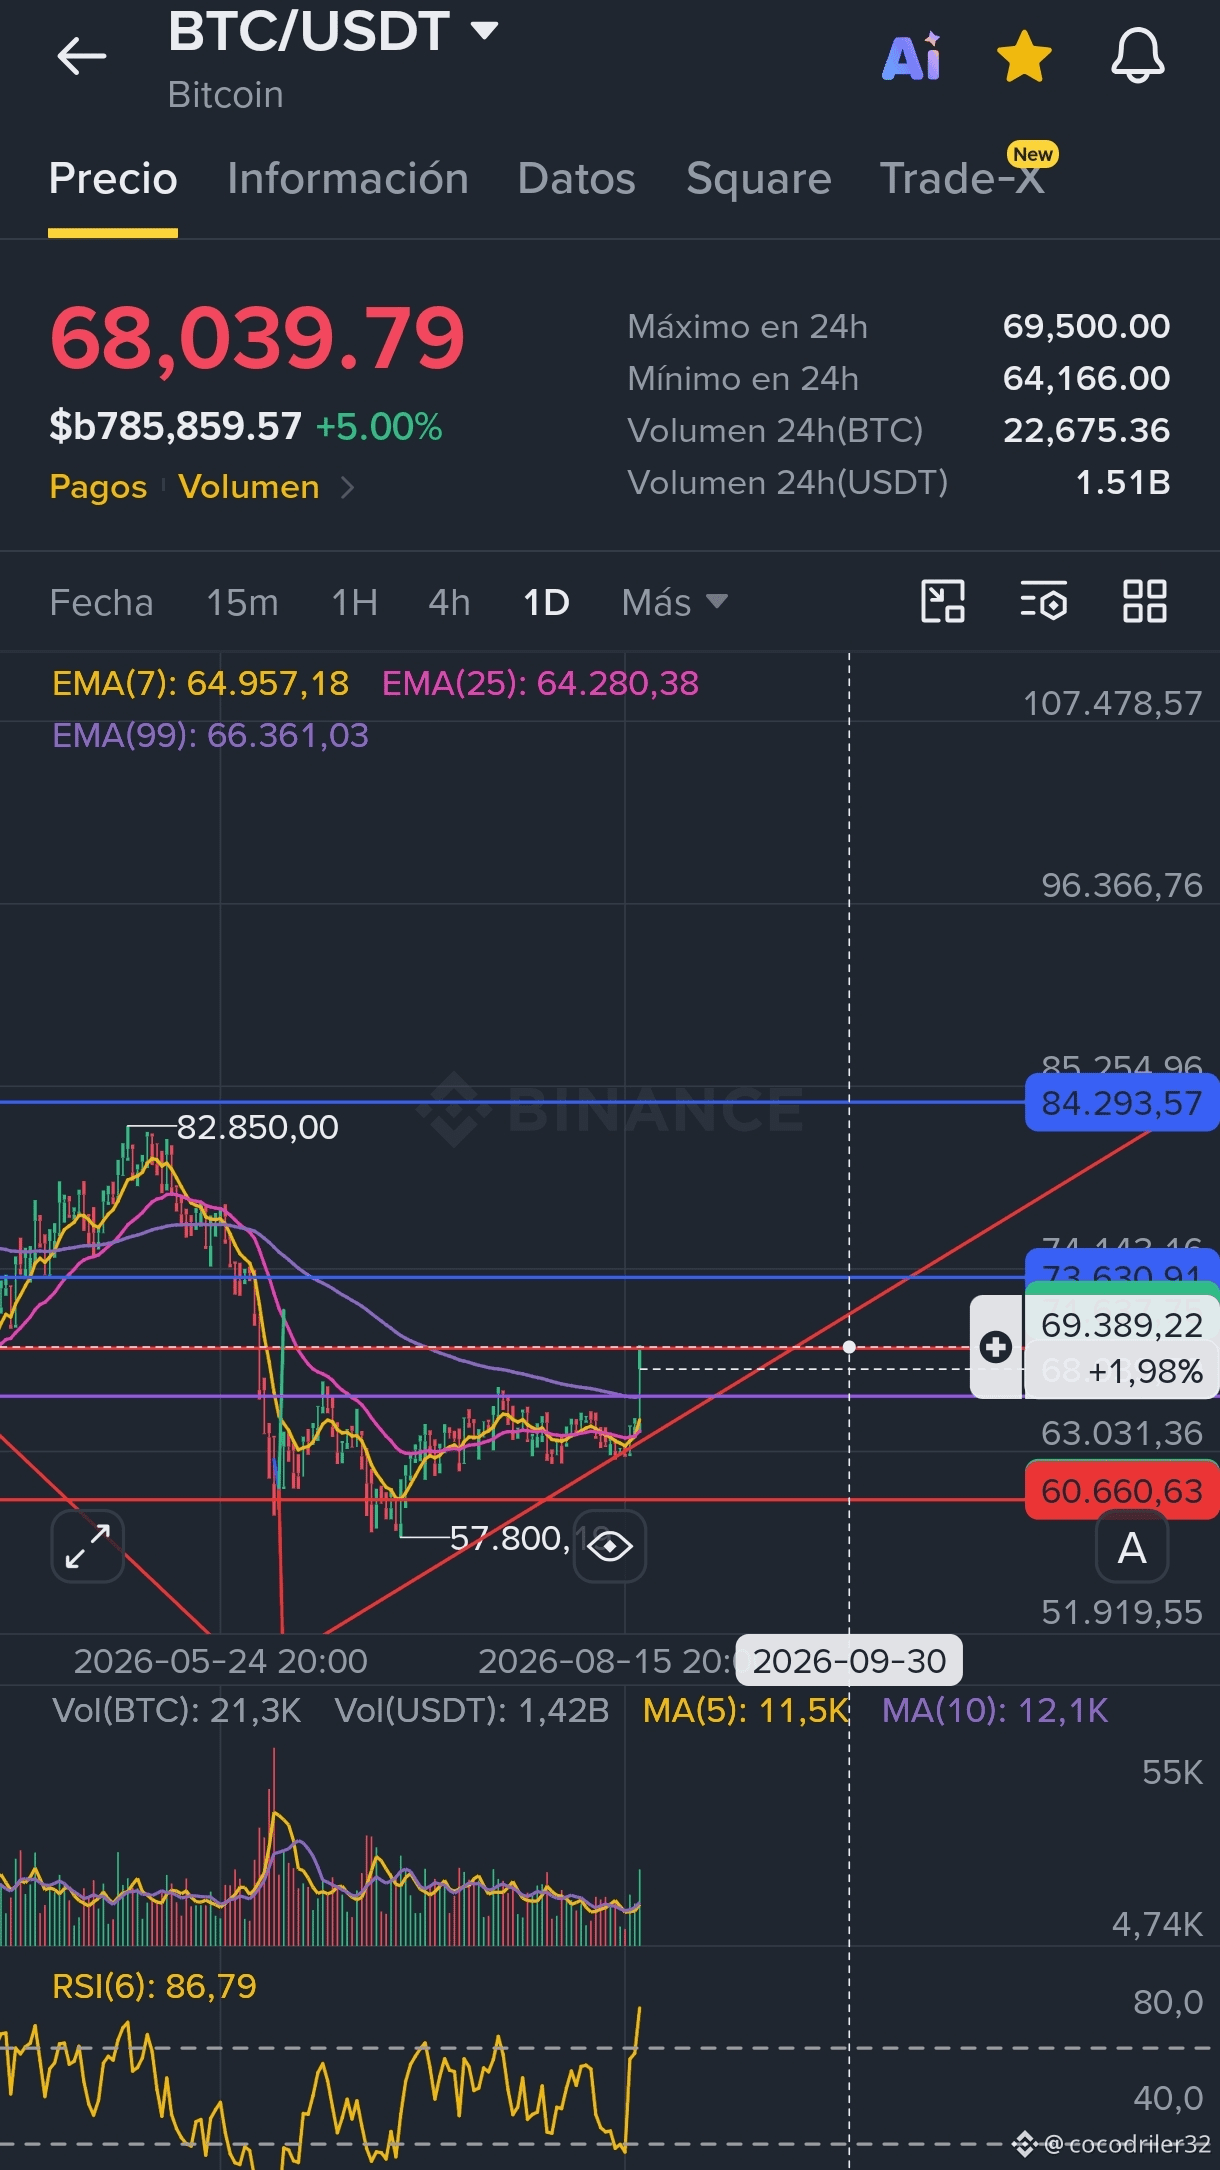1220x2170 pixels.
Task: Select the 1D chart interval
Action: point(546,603)
